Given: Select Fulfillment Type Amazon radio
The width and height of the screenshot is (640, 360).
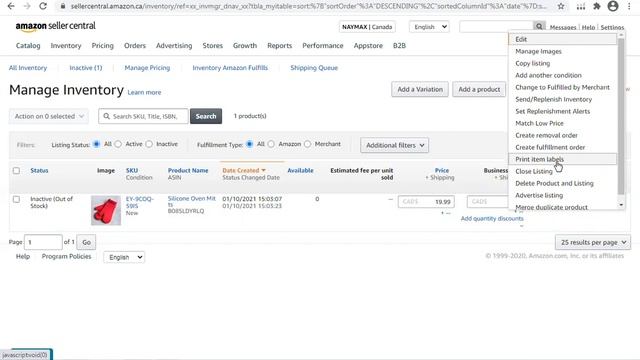Looking at the screenshot, I should (x=271, y=144).
